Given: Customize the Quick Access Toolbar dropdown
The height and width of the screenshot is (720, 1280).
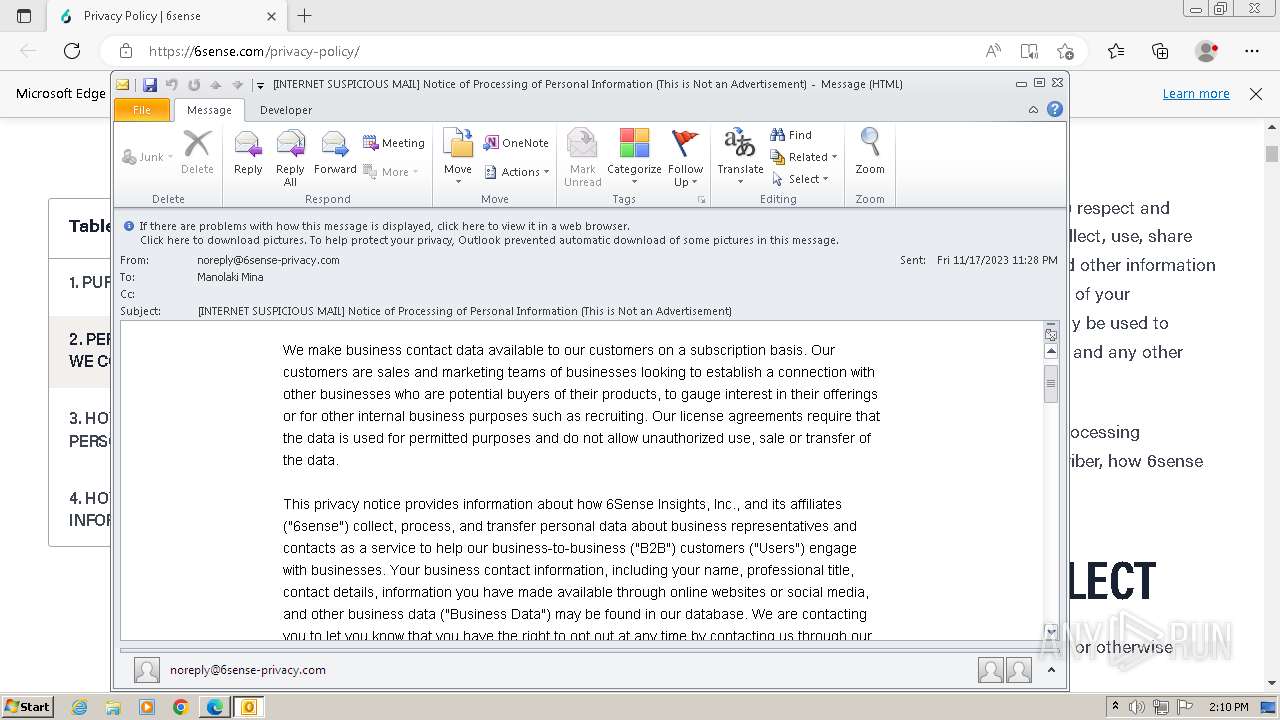Looking at the screenshot, I should pos(260,85).
